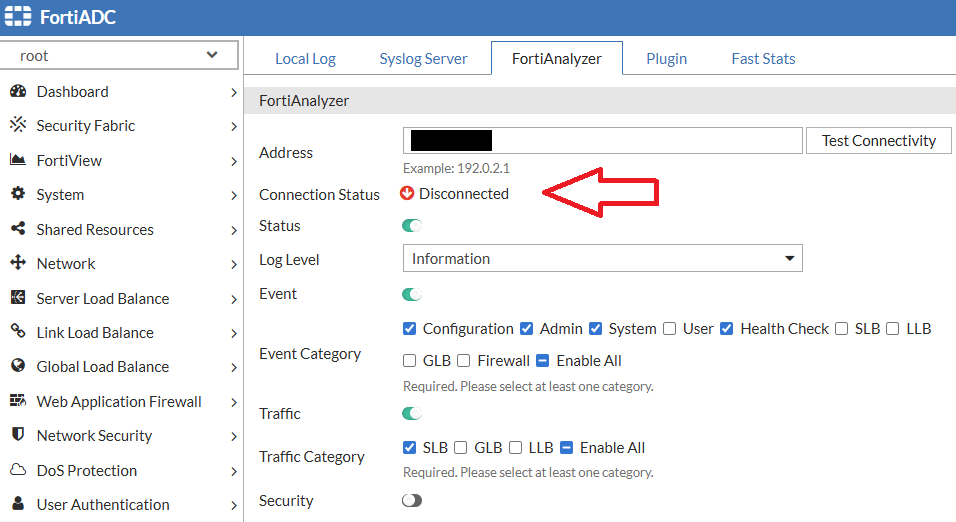
Task: Uncheck the Configuration event category
Action: point(410,329)
